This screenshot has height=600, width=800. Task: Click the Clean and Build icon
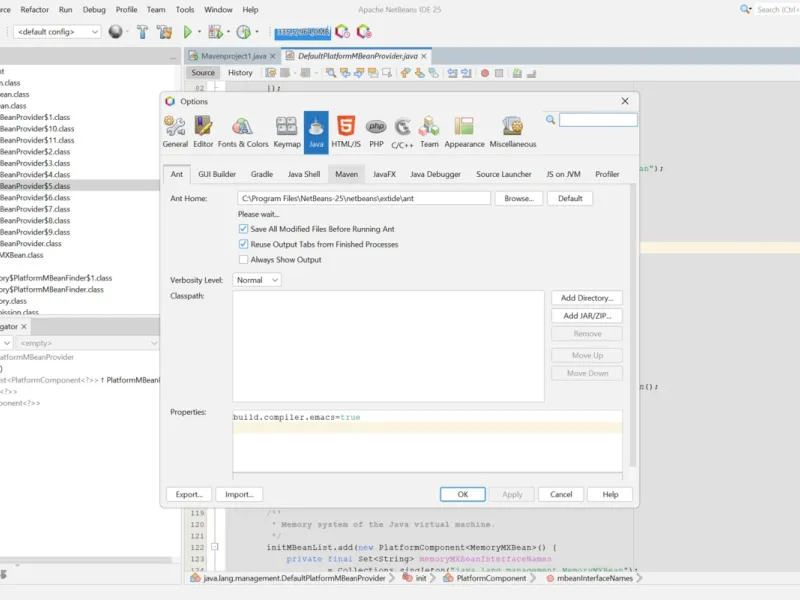point(164,32)
